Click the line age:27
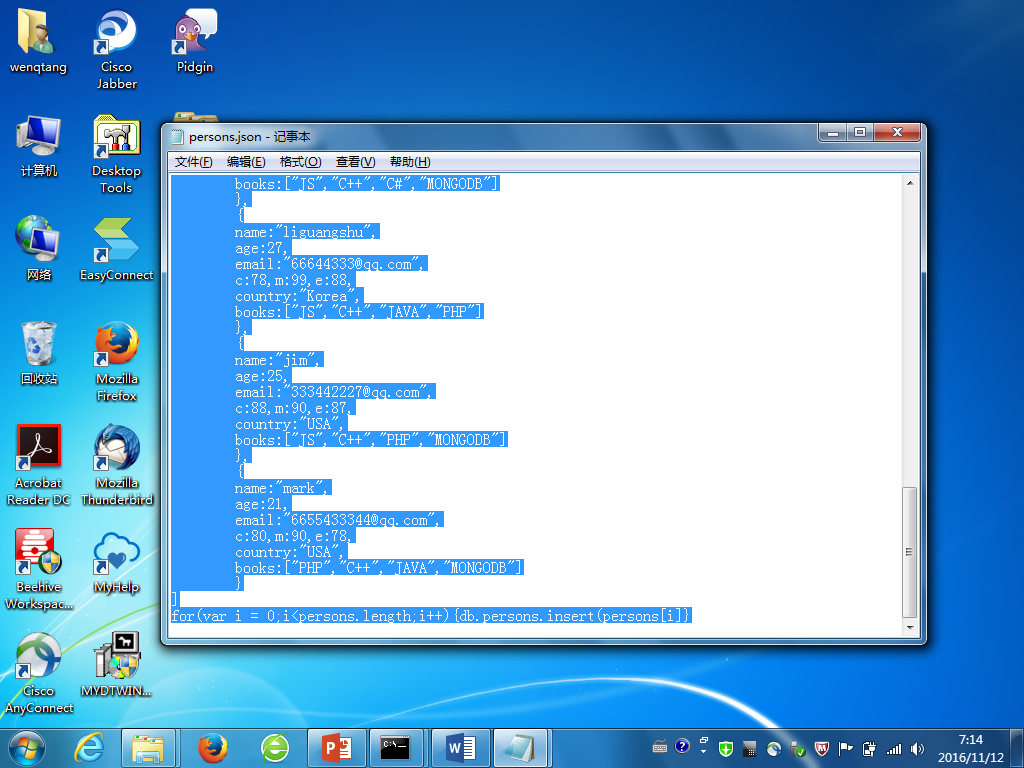The image size is (1024, 768). [263, 249]
